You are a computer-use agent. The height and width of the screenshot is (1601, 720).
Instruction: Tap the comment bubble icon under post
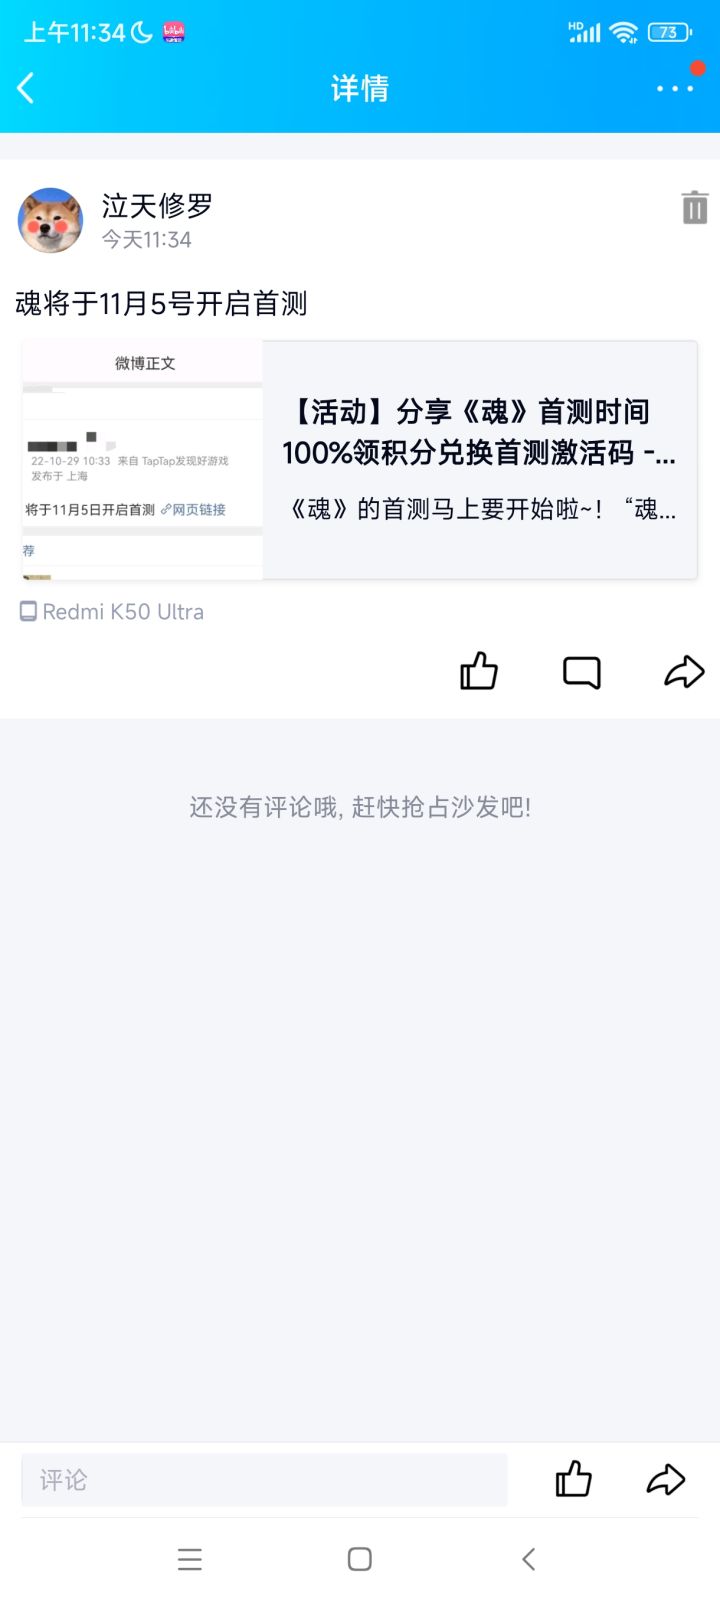click(x=582, y=672)
